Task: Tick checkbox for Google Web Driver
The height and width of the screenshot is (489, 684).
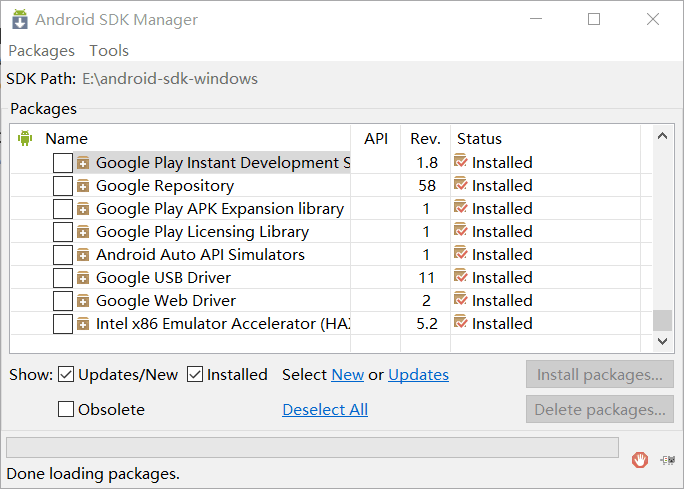Action: click(63, 301)
